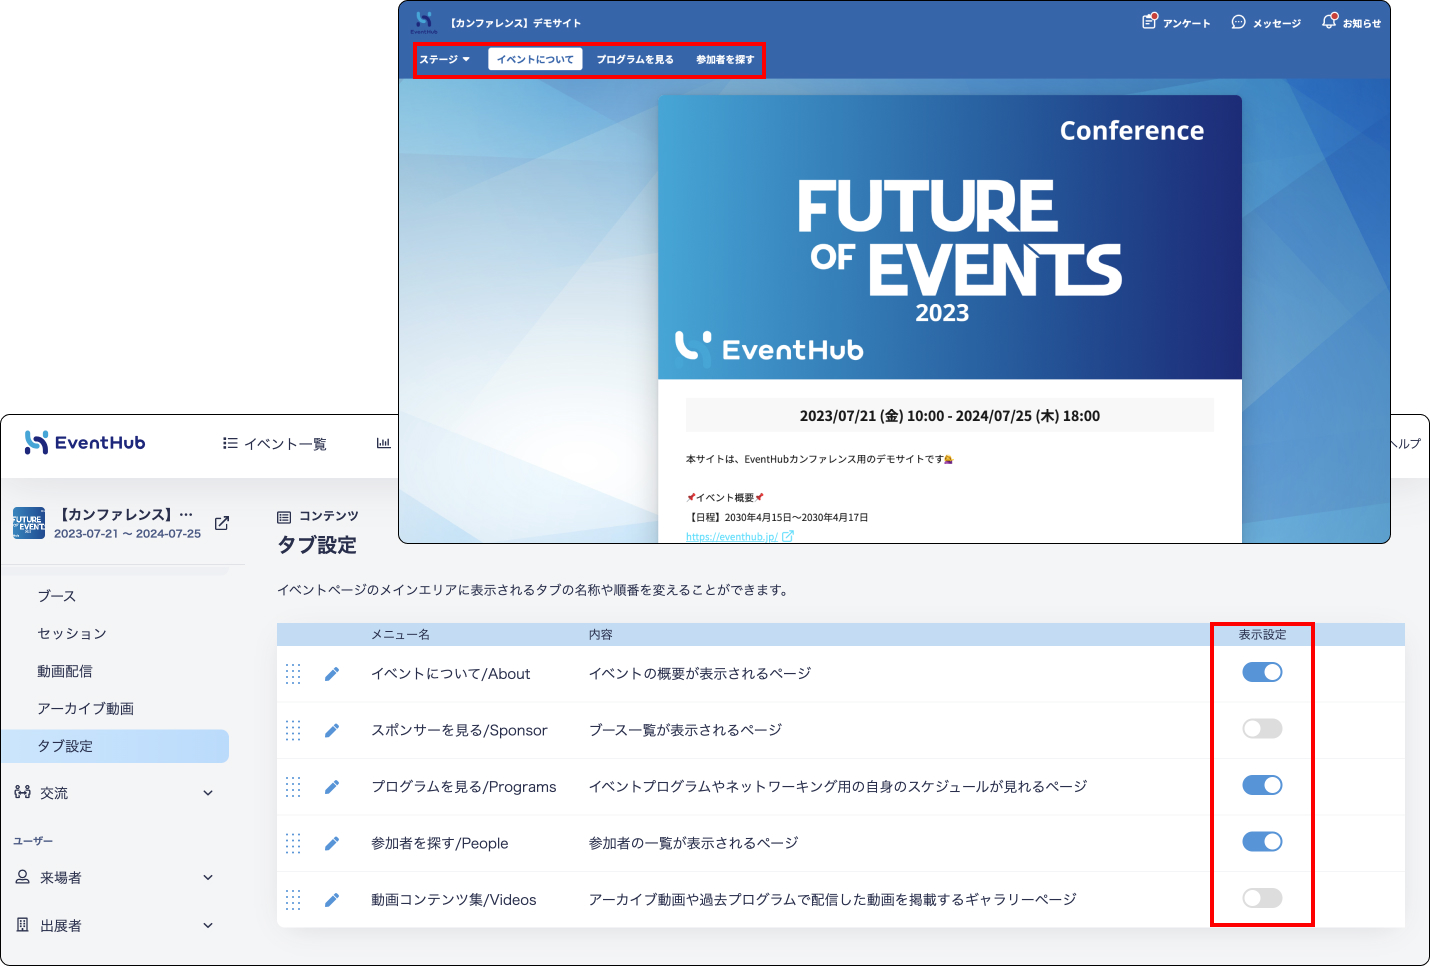The height and width of the screenshot is (966, 1430).
Task: Click the 出展者 building icon in the sidebar
Action: click(x=22, y=925)
